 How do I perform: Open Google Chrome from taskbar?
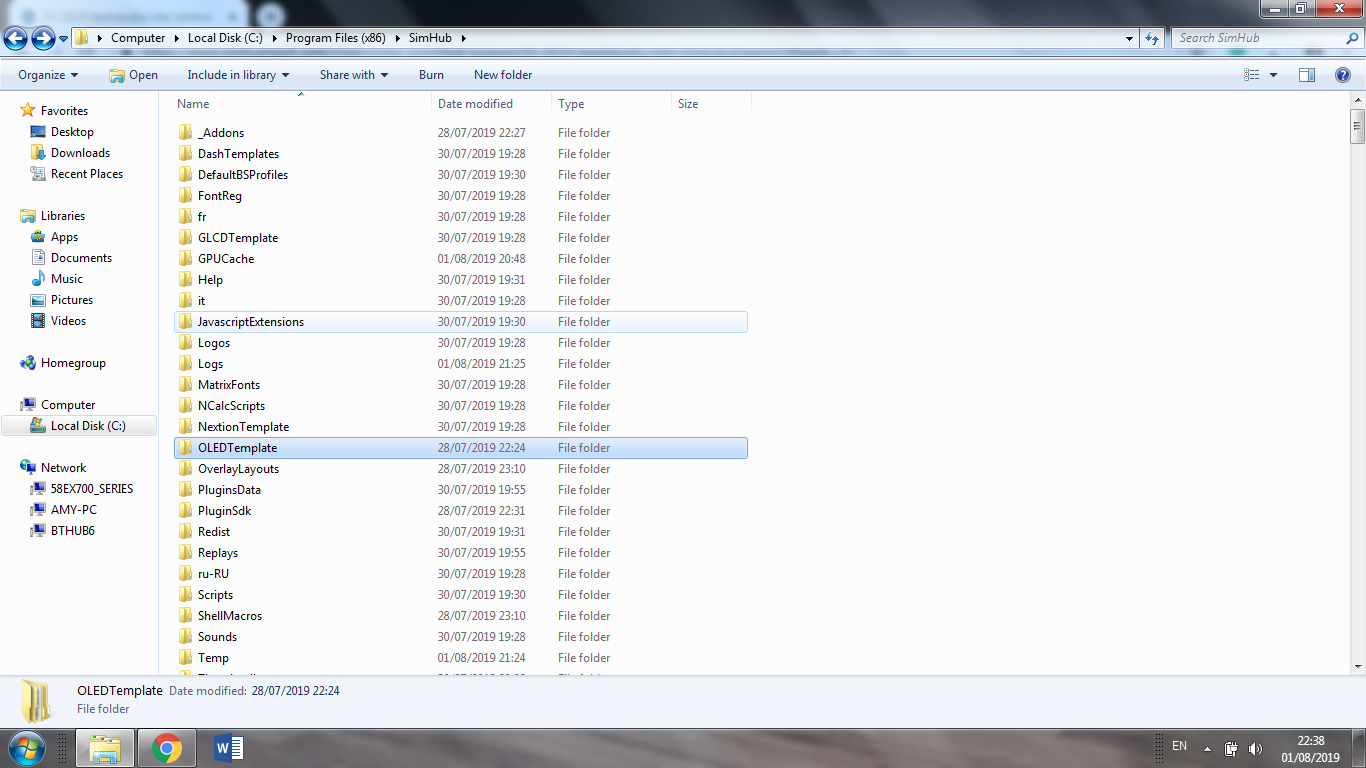tap(166, 748)
